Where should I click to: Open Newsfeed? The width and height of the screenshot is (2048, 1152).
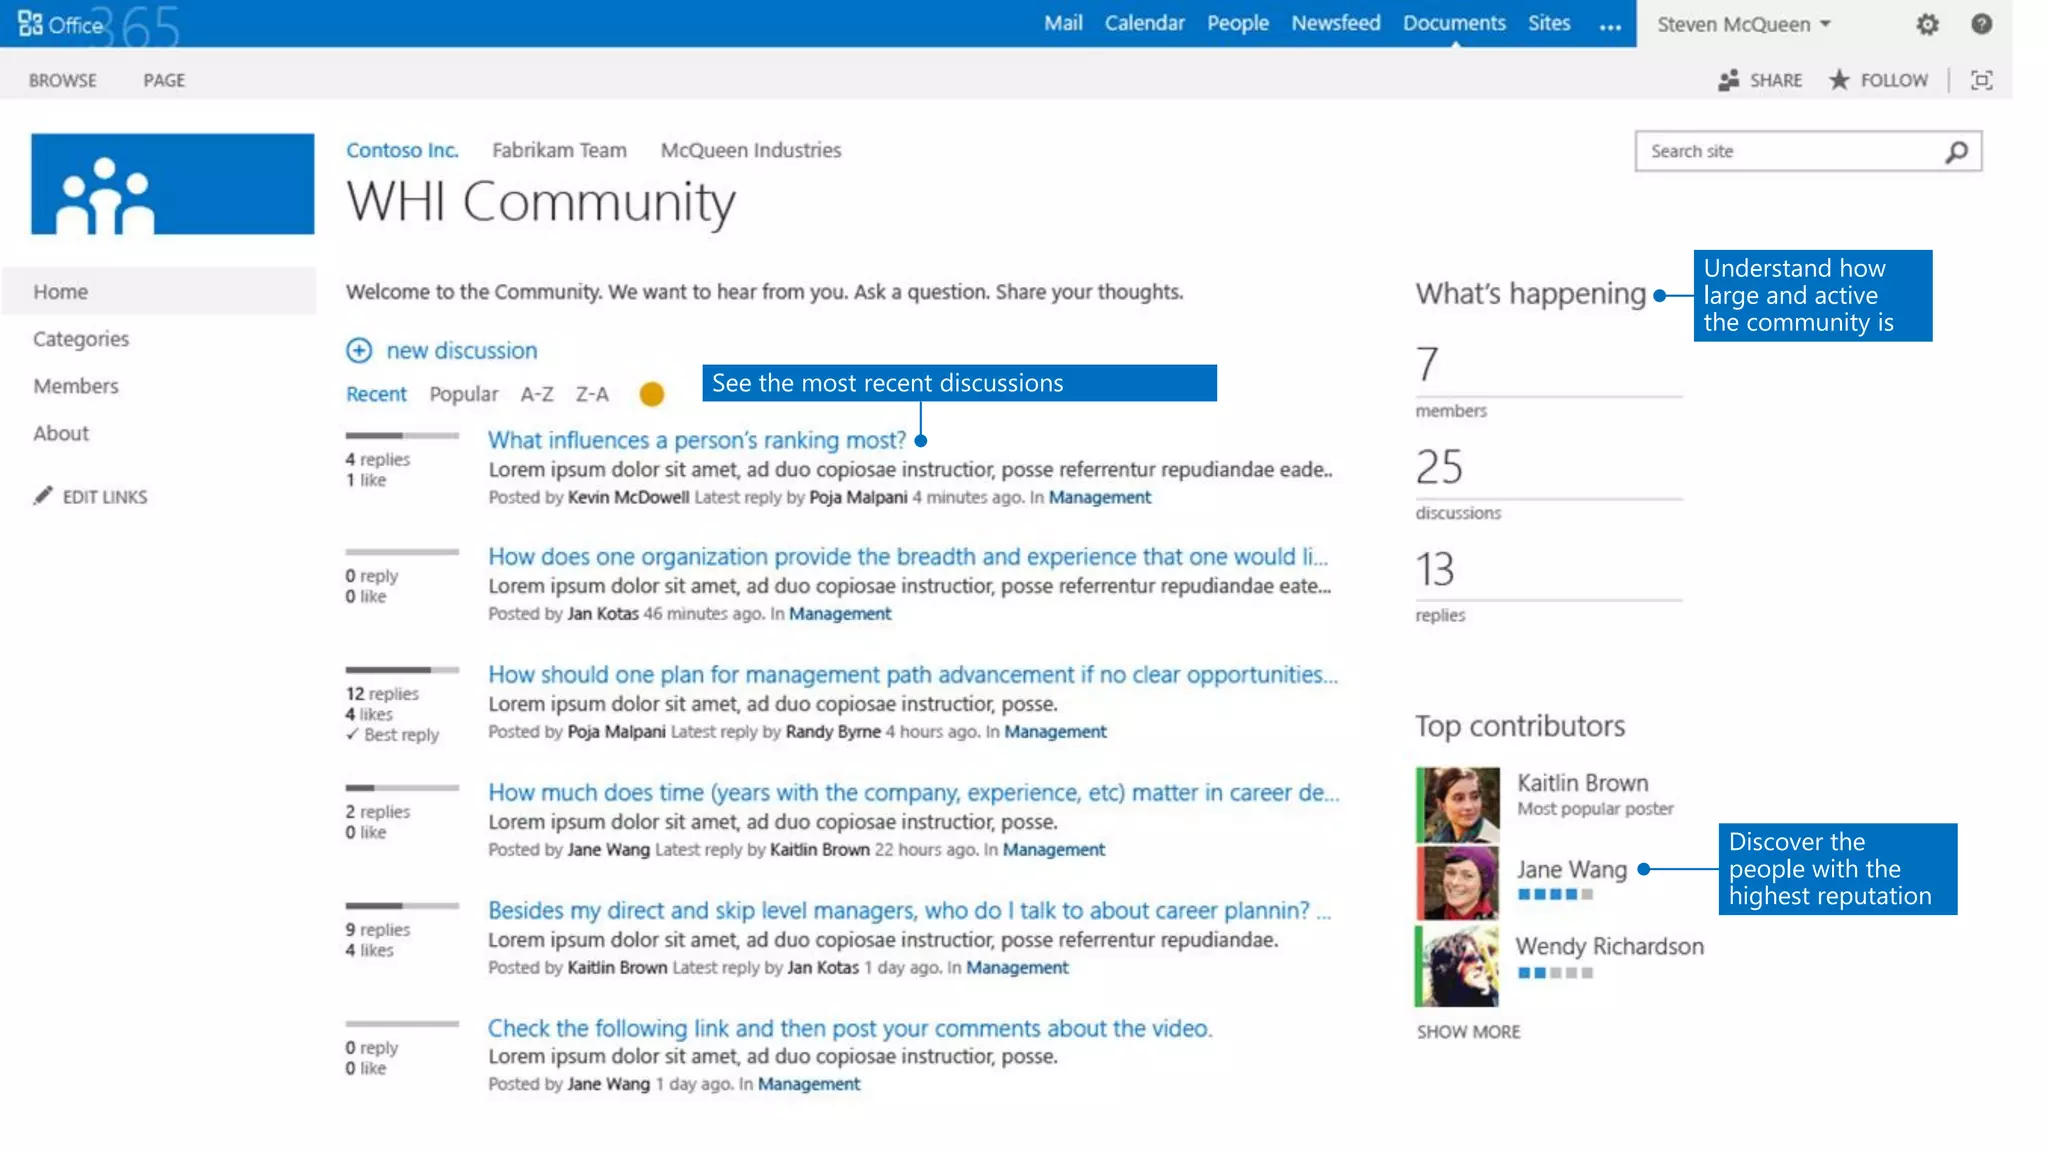(1335, 23)
